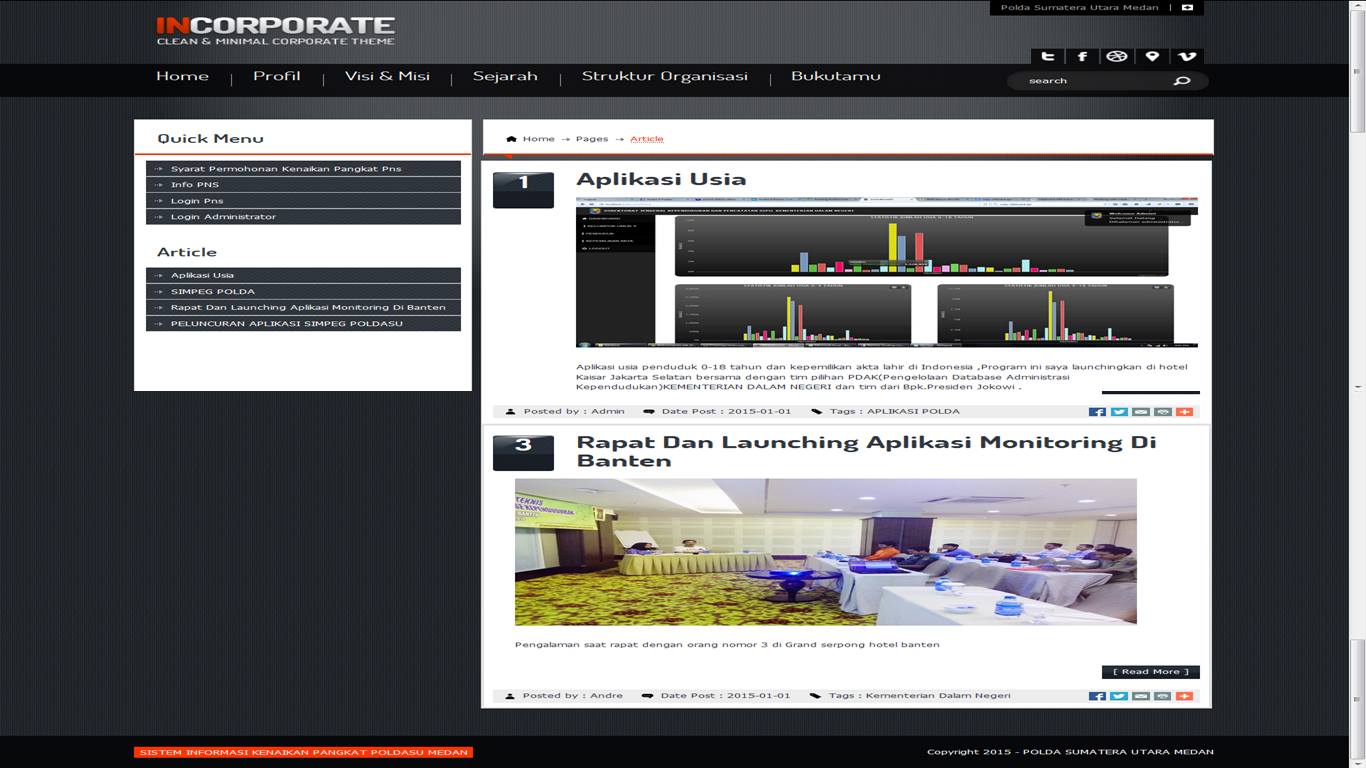Open the Twitter icon in the header
Viewport: 1366px width, 768px height.
click(1047, 57)
